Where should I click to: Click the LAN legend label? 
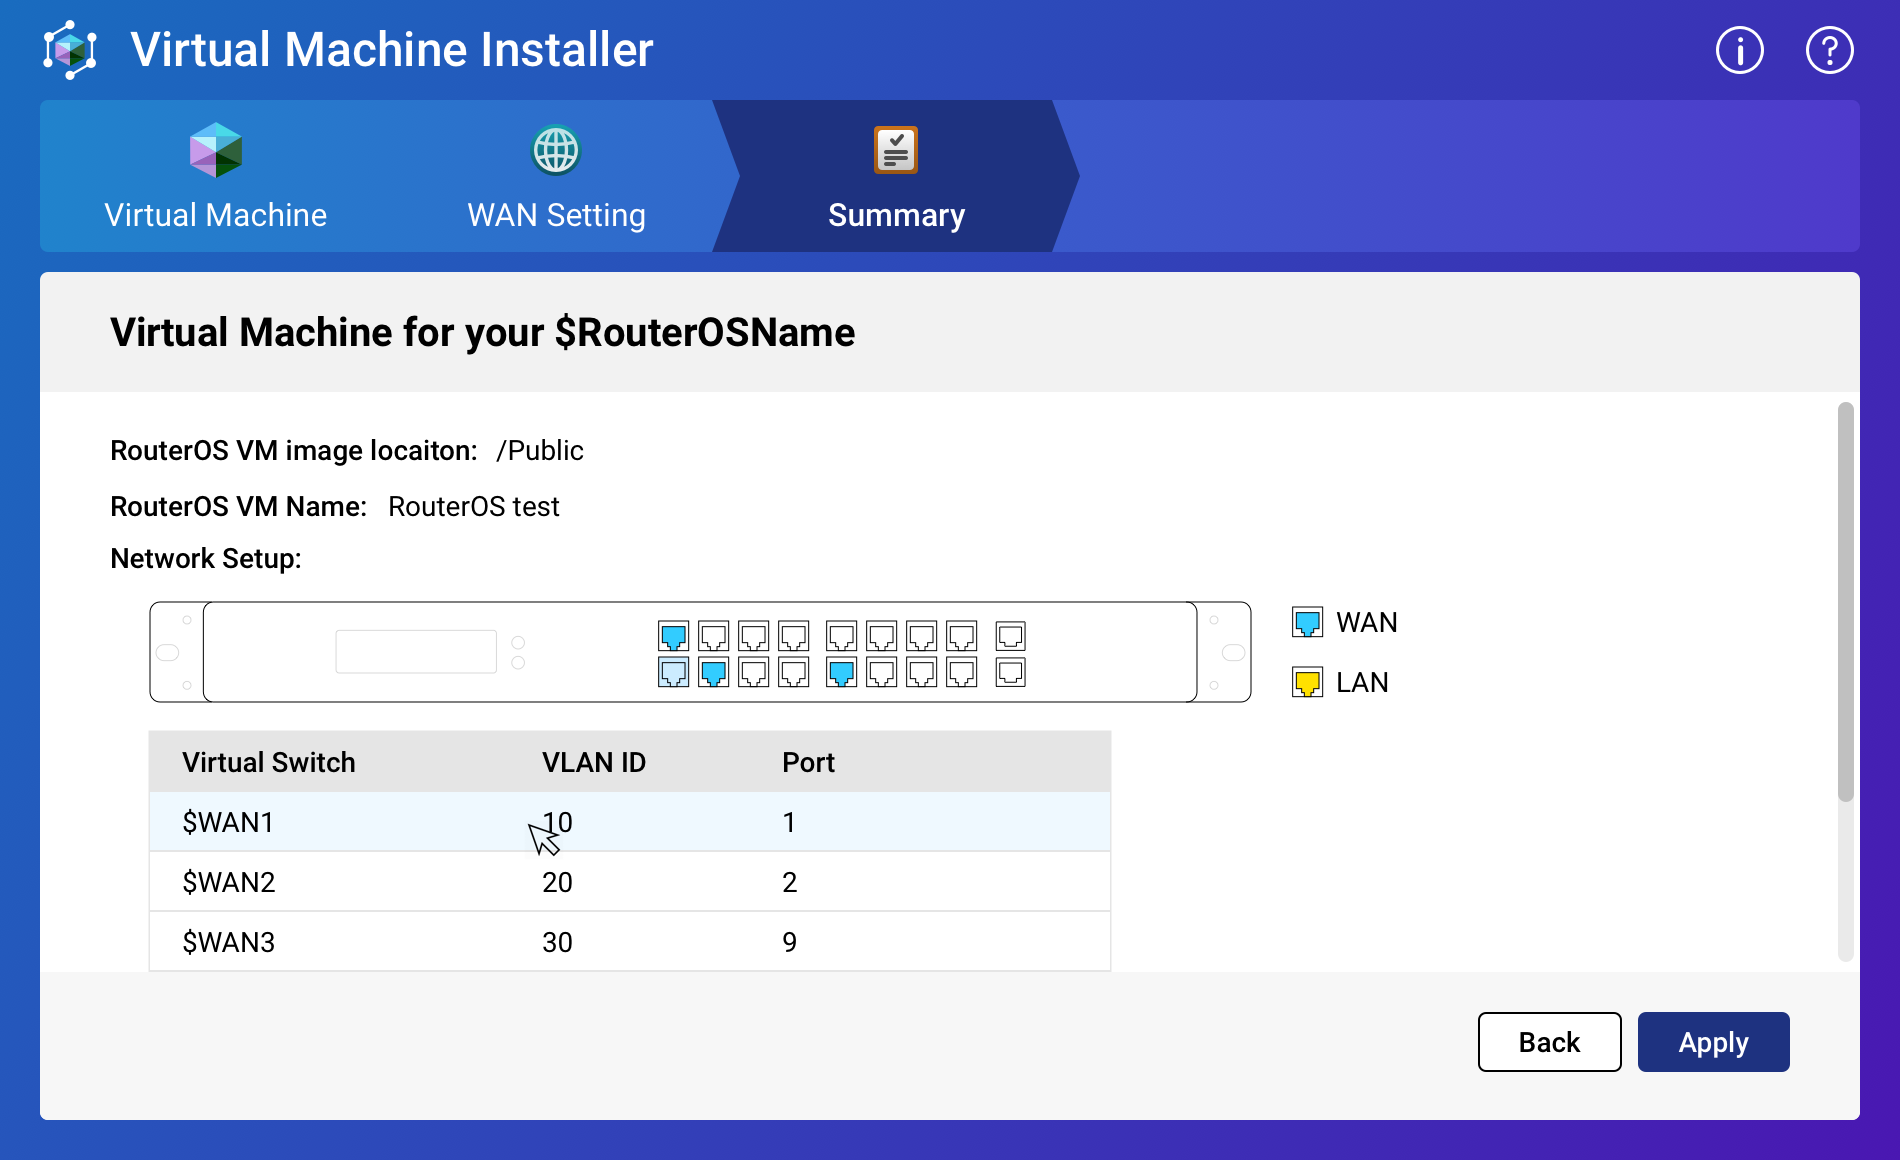[1362, 682]
